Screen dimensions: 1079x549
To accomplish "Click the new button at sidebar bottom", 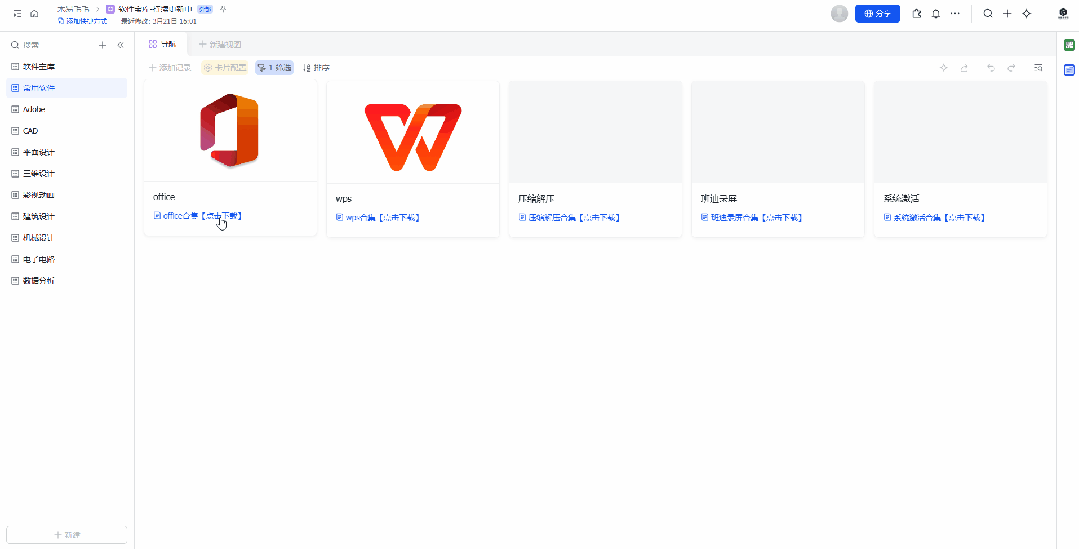I will tap(67, 535).
